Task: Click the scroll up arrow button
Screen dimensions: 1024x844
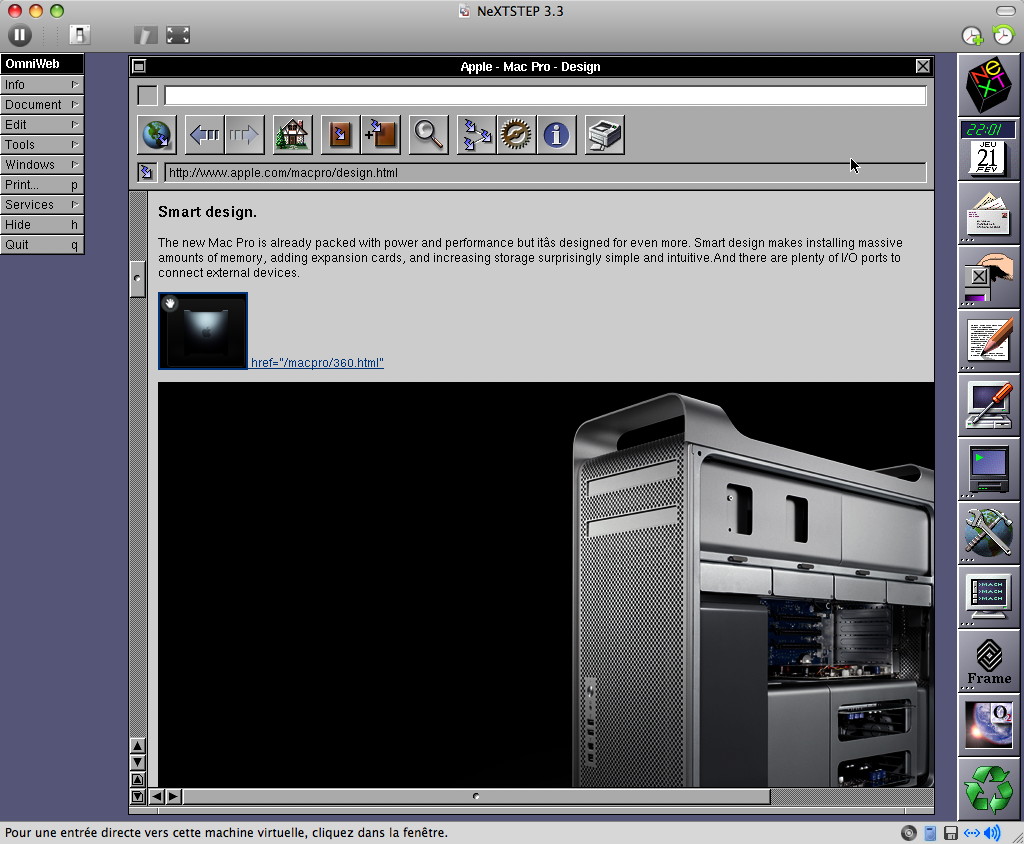Action: pyautogui.click(x=138, y=746)
